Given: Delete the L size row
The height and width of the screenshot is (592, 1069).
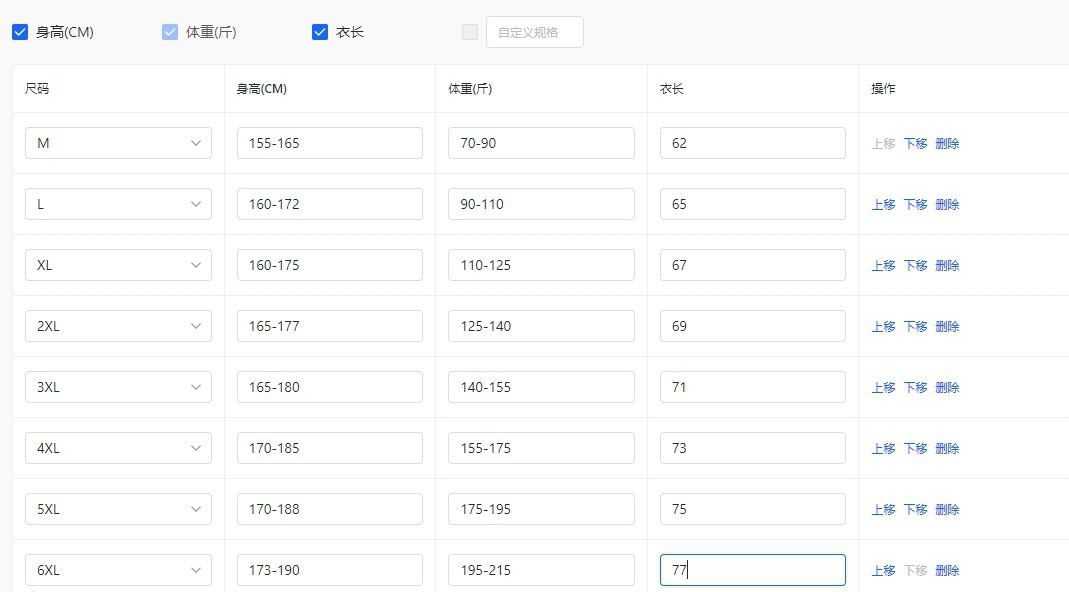Looking at the screenshot, I should point(947,204).
